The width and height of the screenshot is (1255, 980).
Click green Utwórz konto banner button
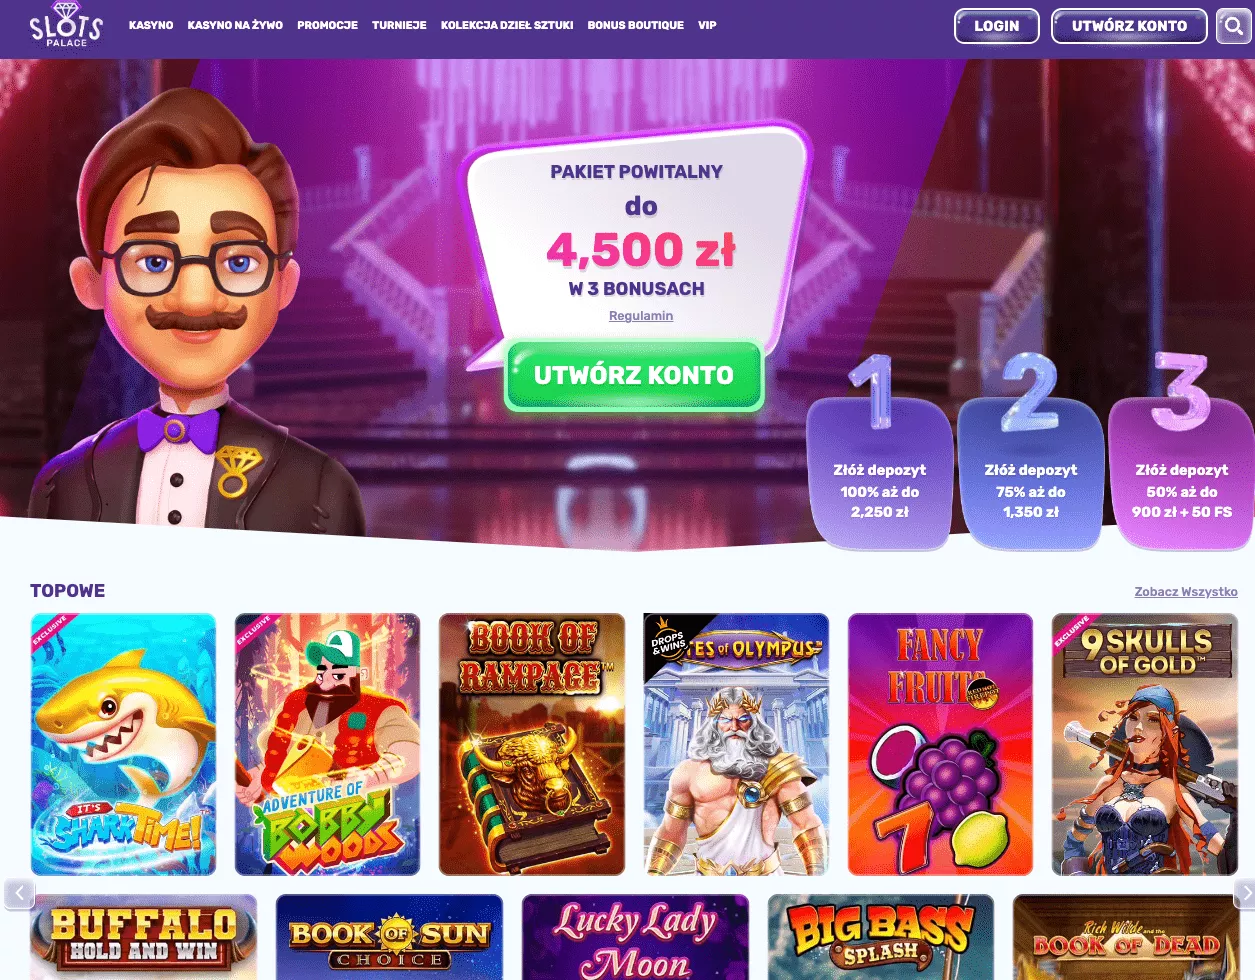634,376
